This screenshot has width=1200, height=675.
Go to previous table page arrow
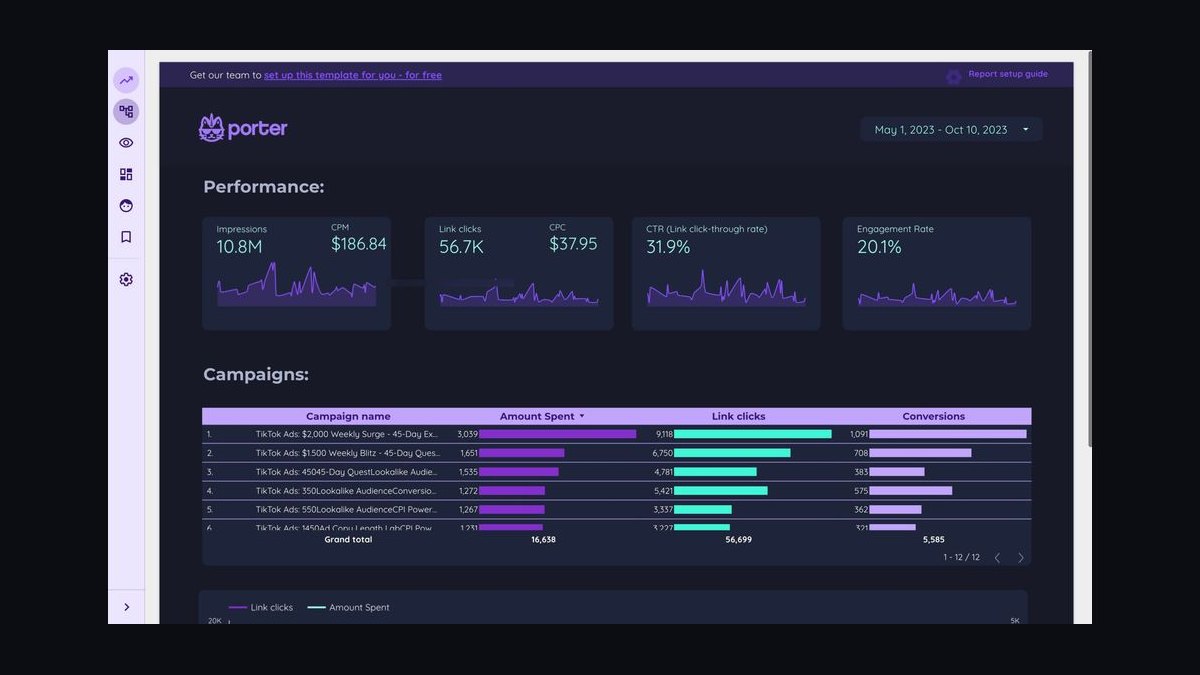tap(997, 558)
